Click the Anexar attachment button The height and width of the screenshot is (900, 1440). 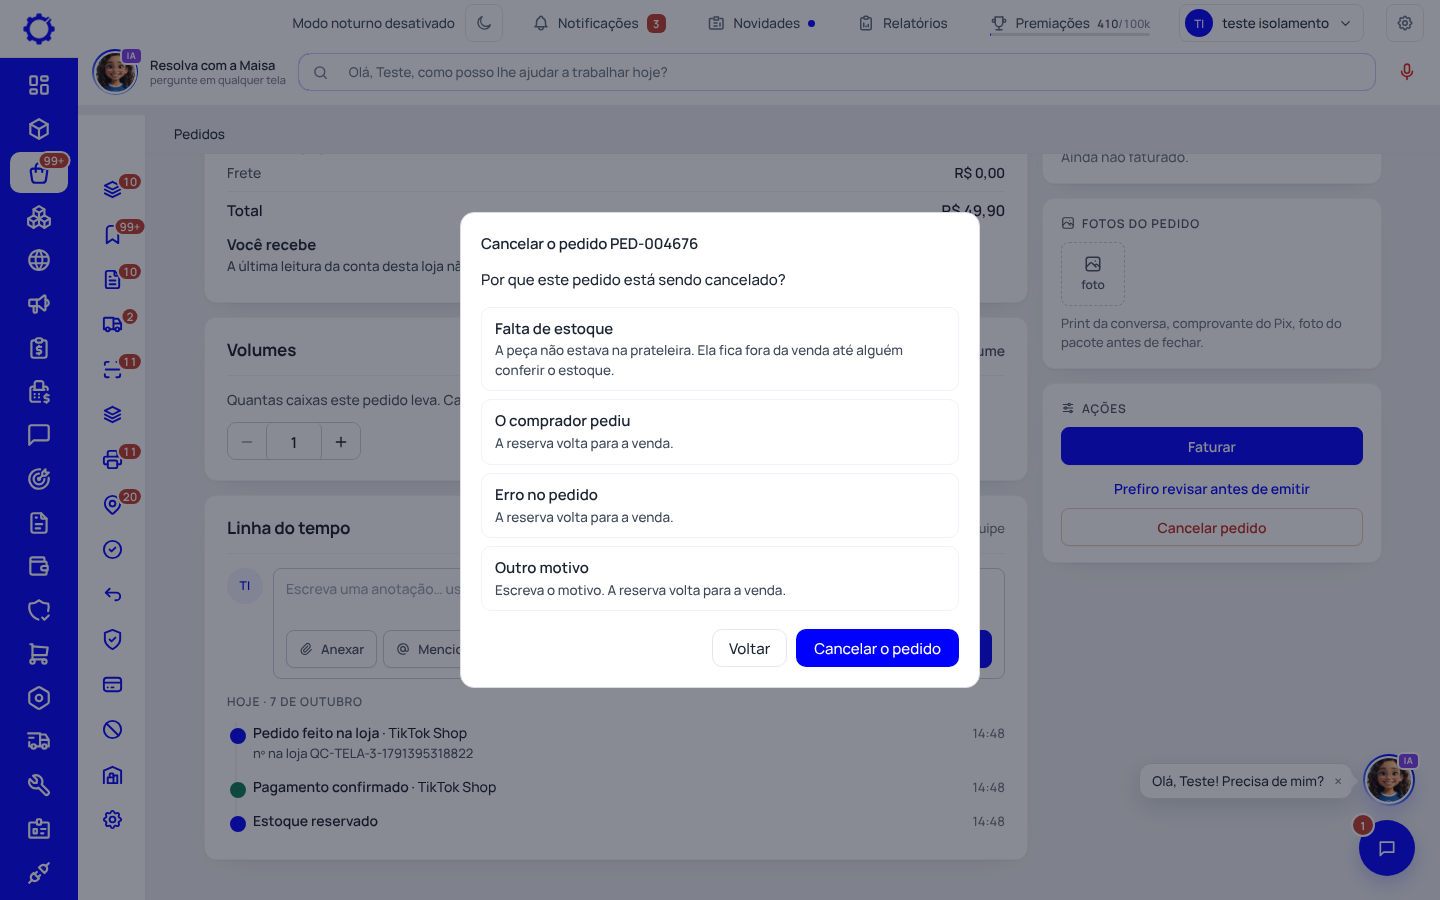[332, 649]
